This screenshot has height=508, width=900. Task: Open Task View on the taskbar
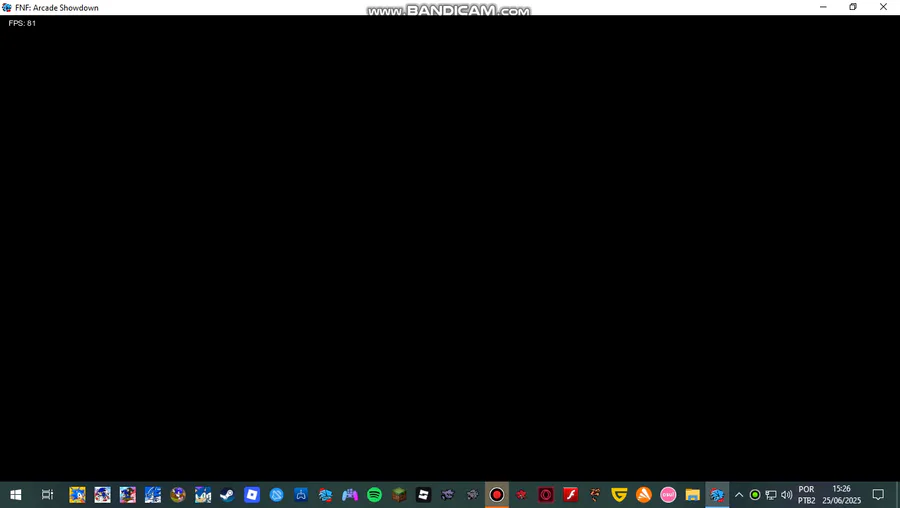pos(47,494)
